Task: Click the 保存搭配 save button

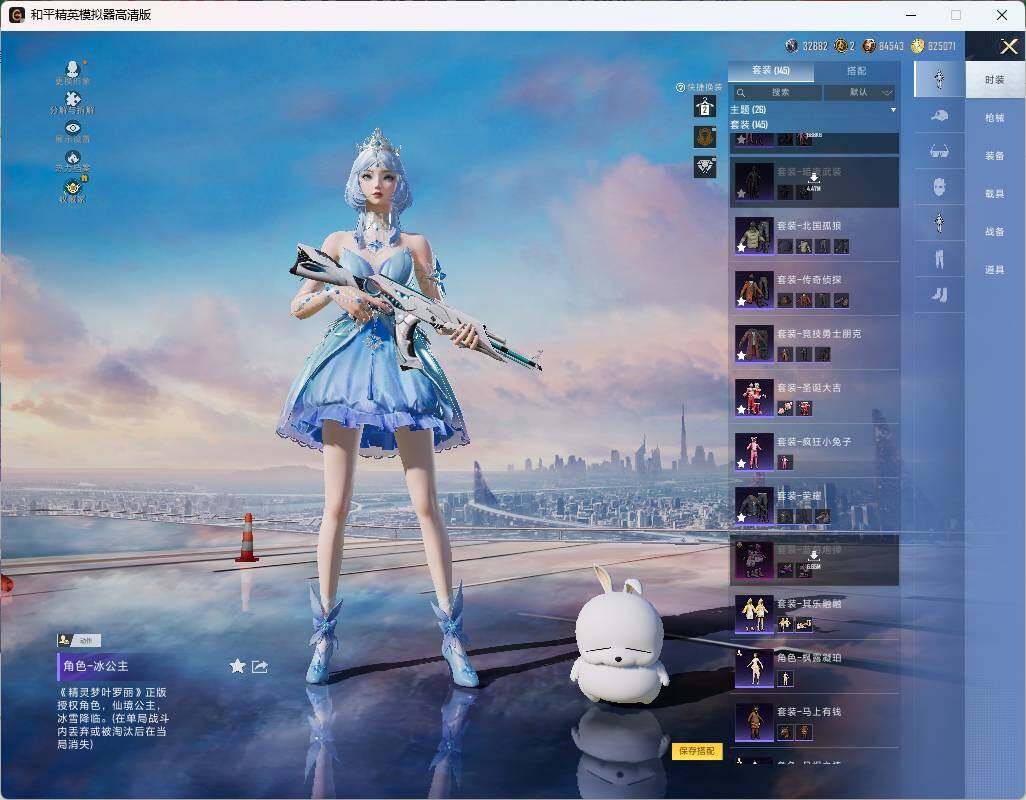Action: [x=696, y=751]
